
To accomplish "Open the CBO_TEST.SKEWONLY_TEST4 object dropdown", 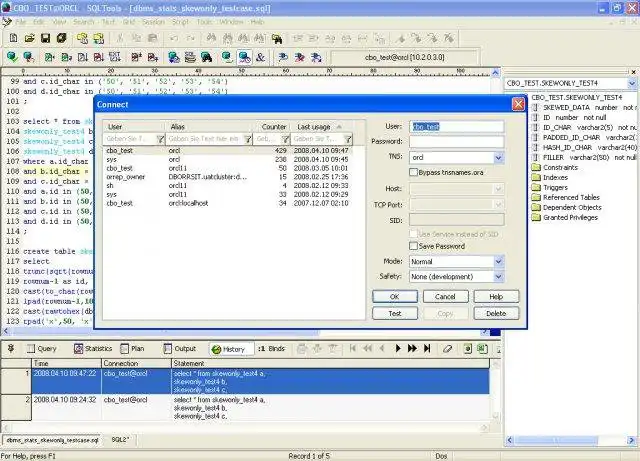I will [x=631, y=83].
